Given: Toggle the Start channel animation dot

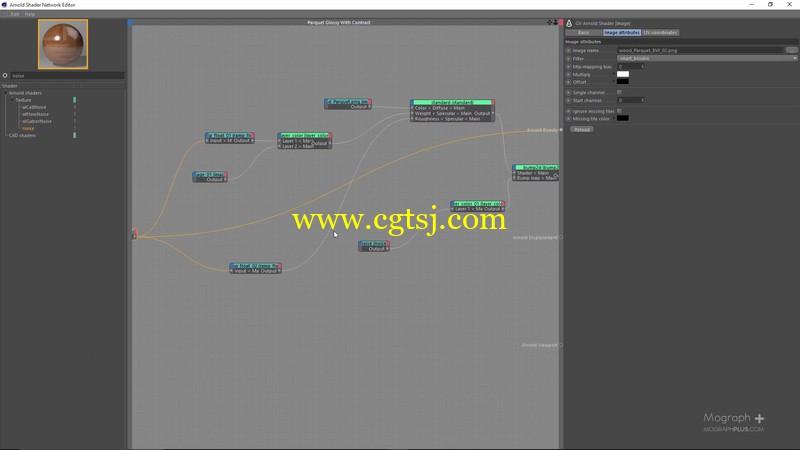Looking at the screenshot, I should coord(568,101).
